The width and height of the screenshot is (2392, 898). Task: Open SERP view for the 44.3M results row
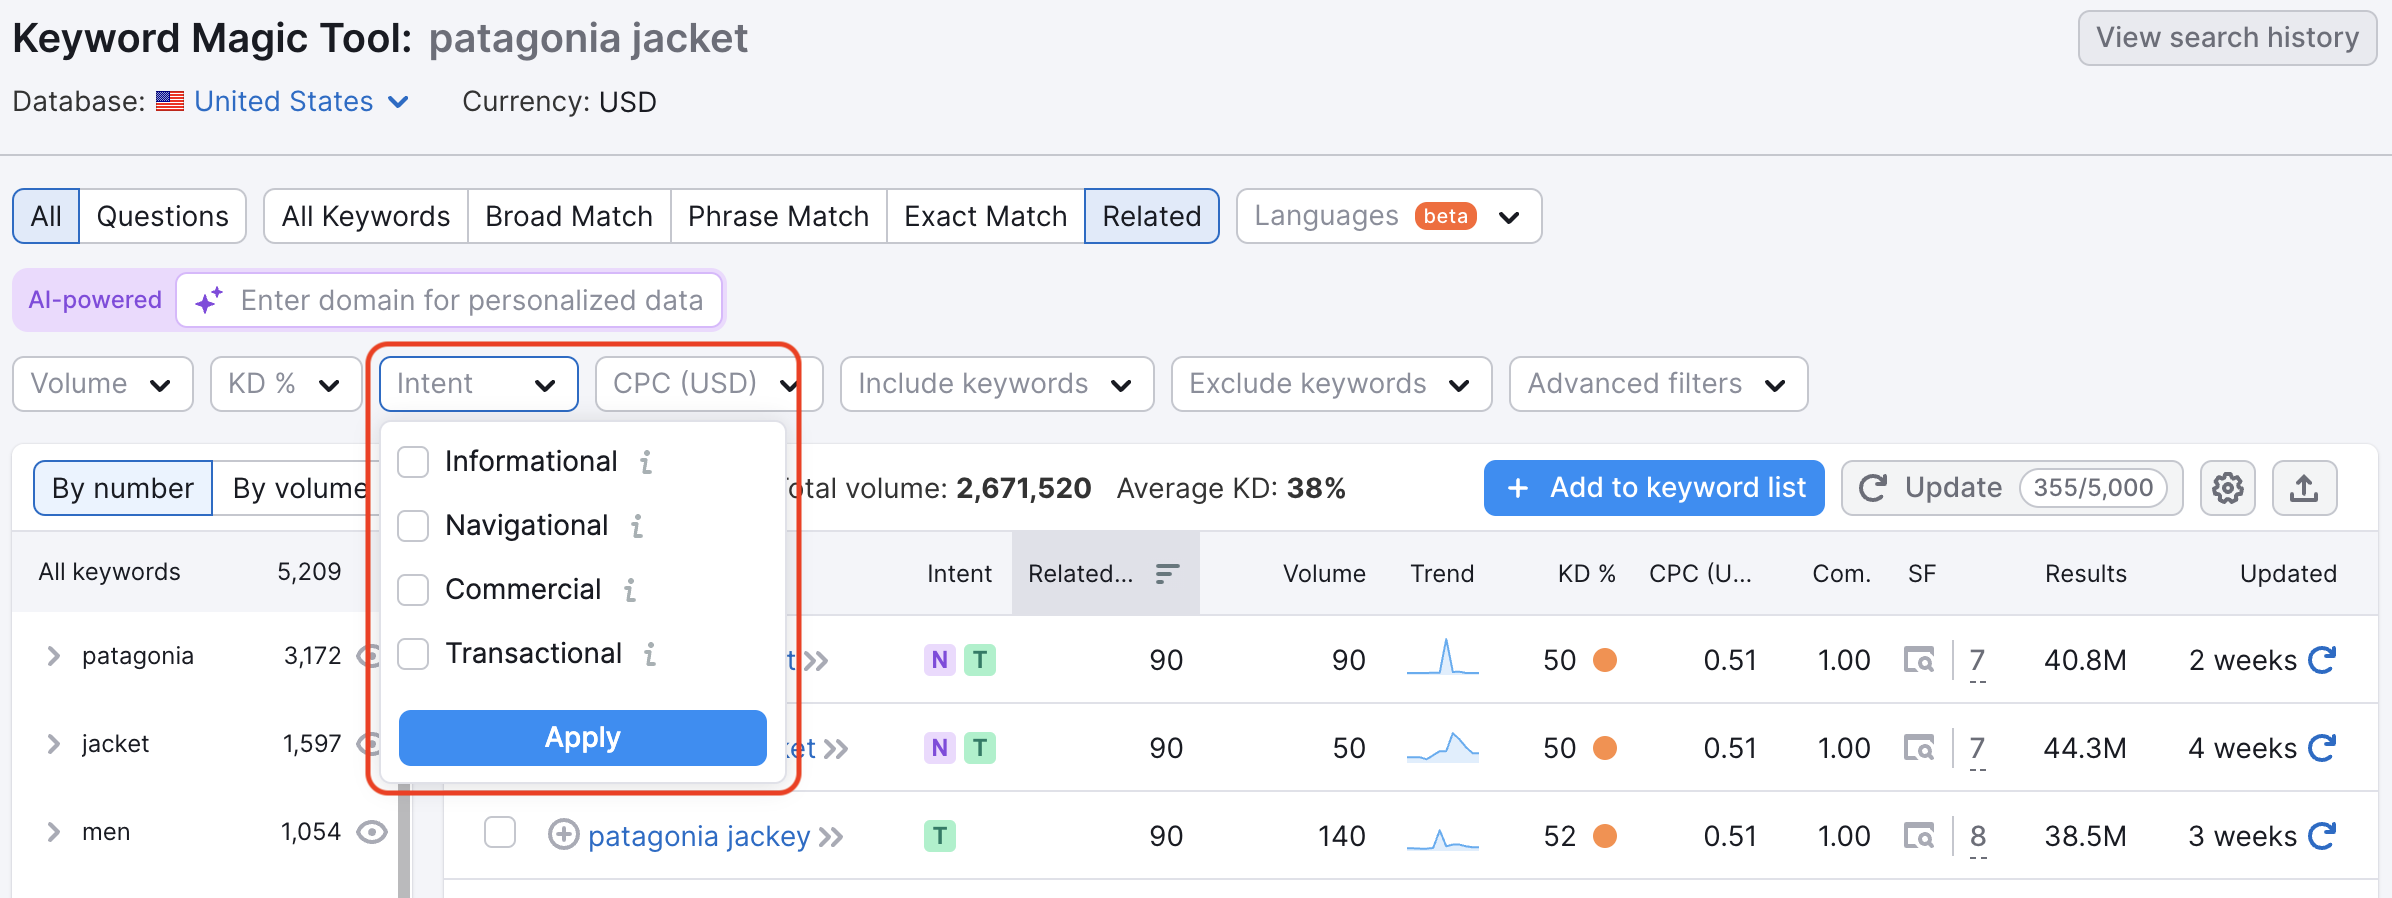pos(1919,748)
